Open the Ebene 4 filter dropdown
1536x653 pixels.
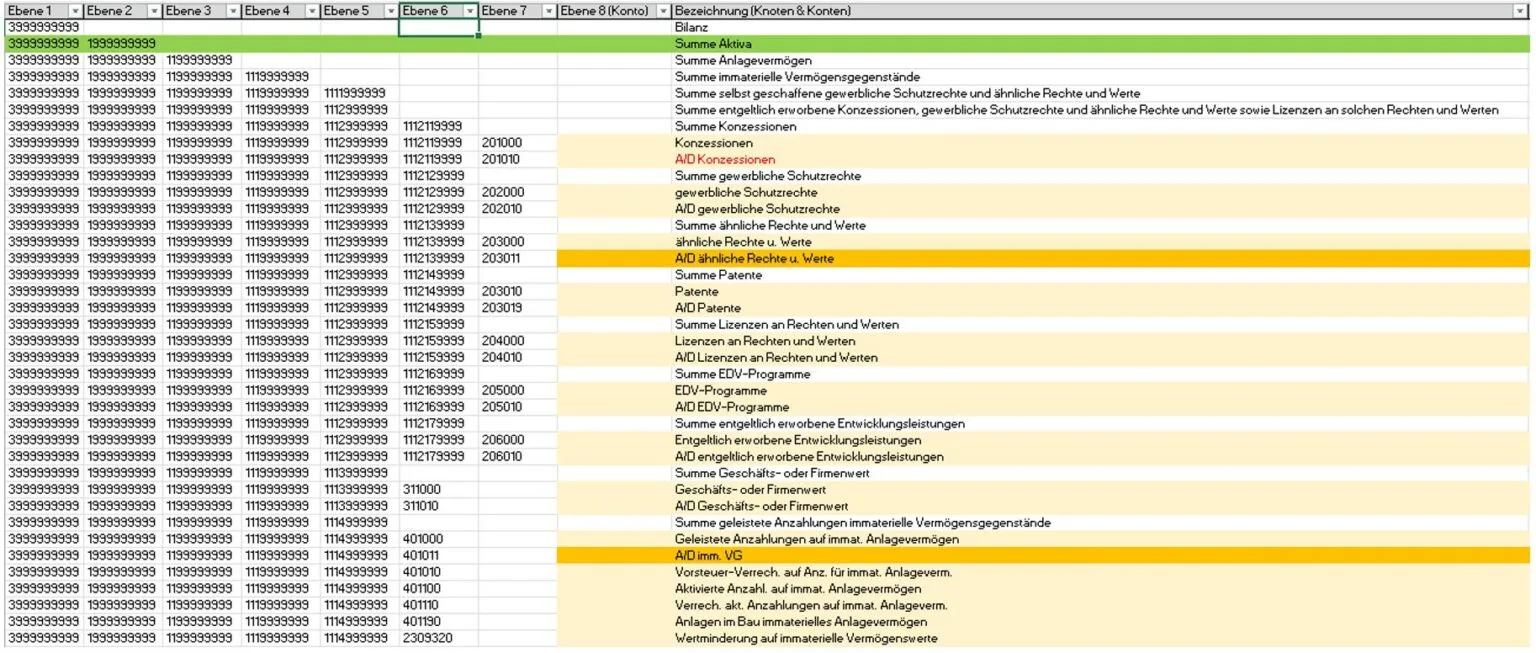[310, 12]
